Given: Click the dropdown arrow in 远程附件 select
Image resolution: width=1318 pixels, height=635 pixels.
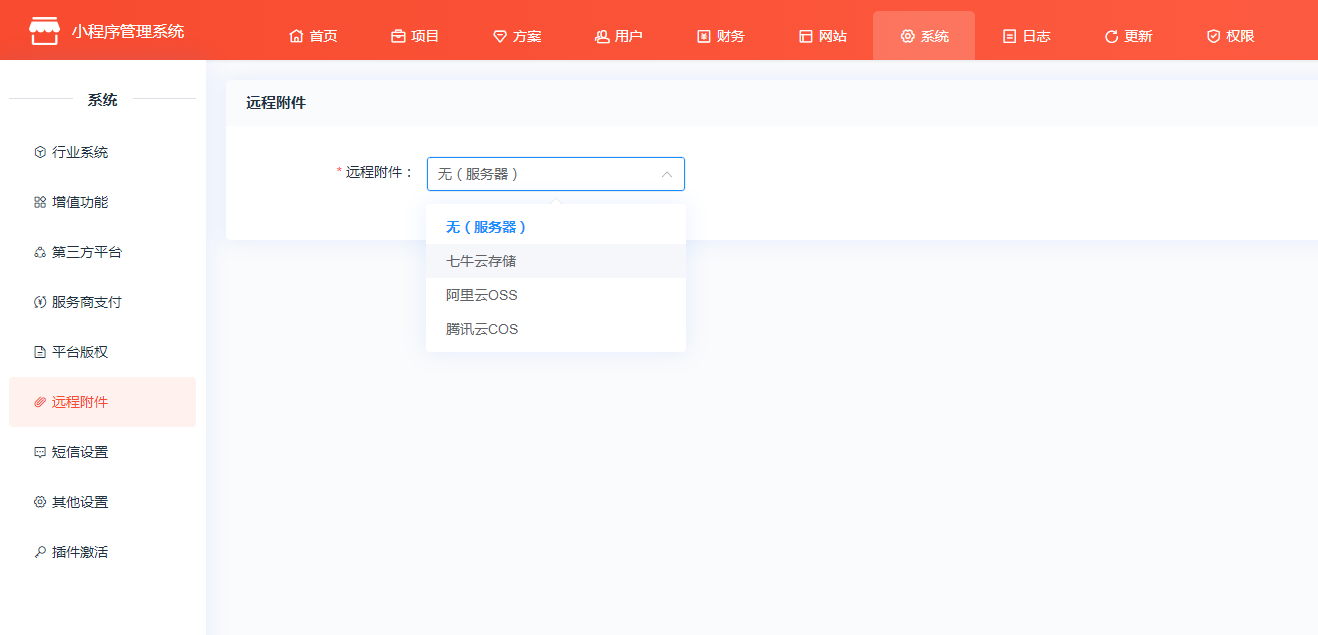Looking at the screenshot, I should coord(667,174).
